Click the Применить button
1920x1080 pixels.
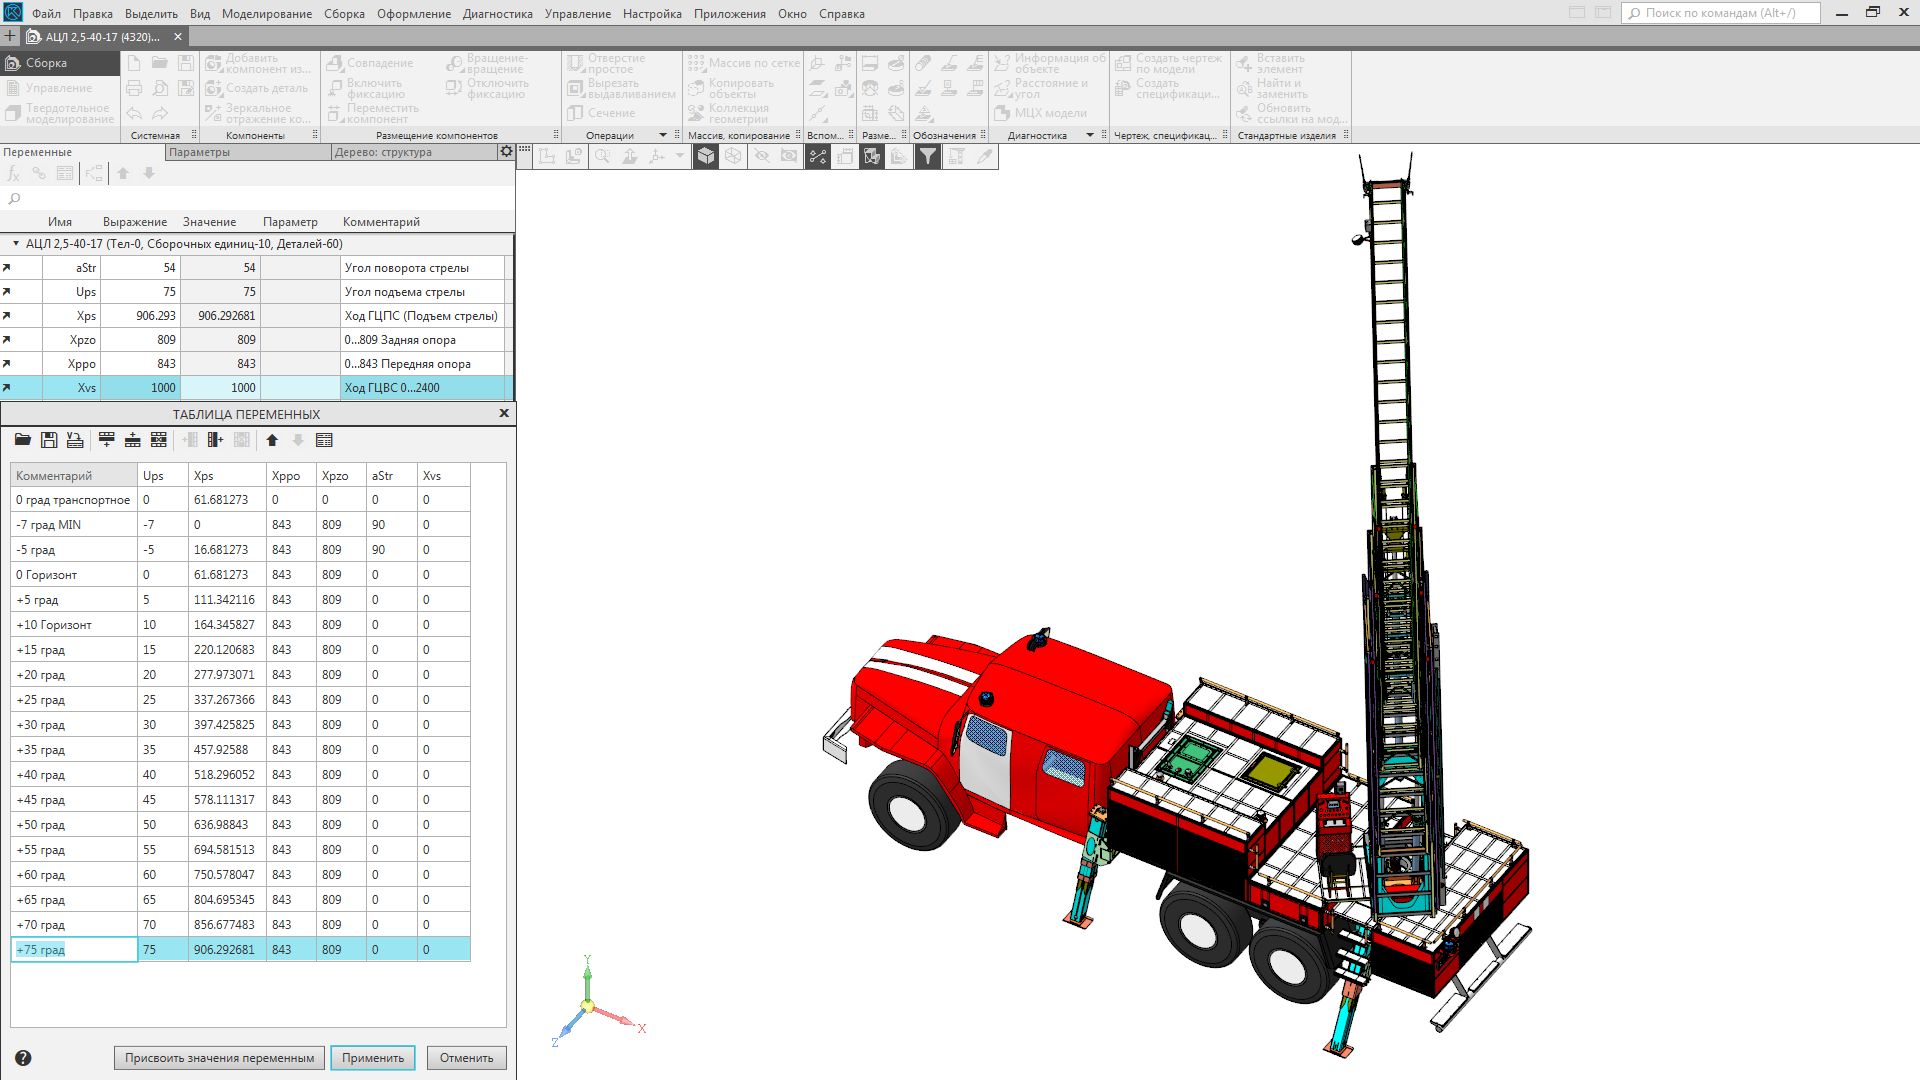click(372, 1058)
